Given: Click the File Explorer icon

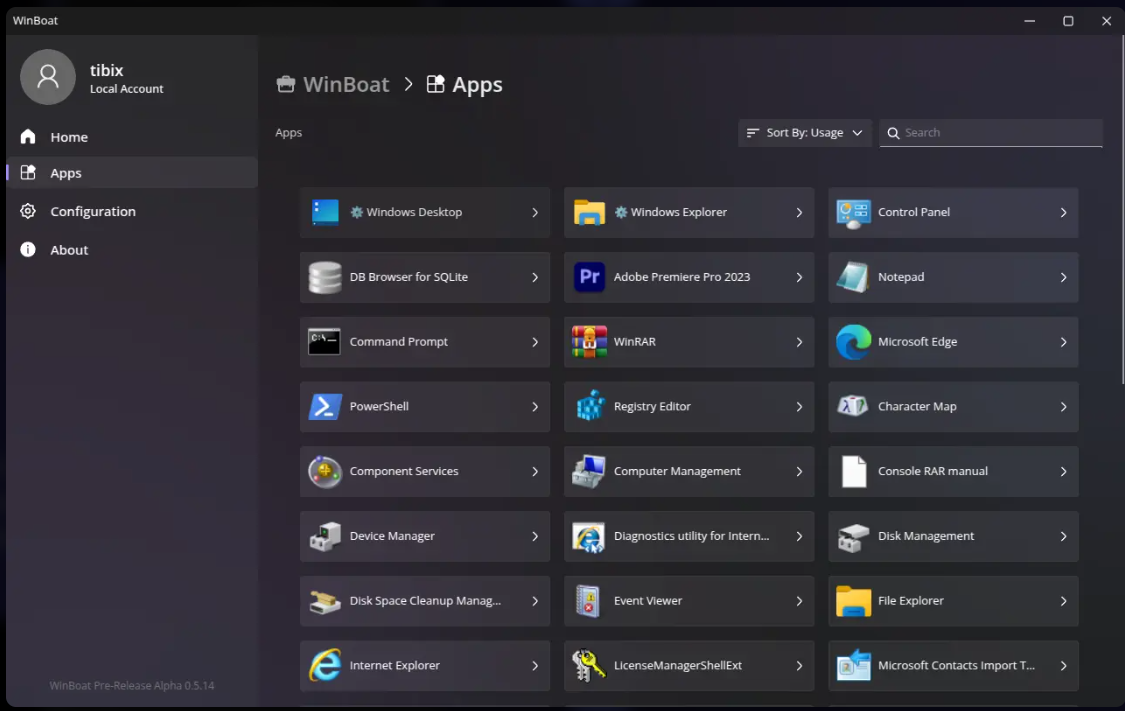Looking at the screenshot, I should pos(853,601).
